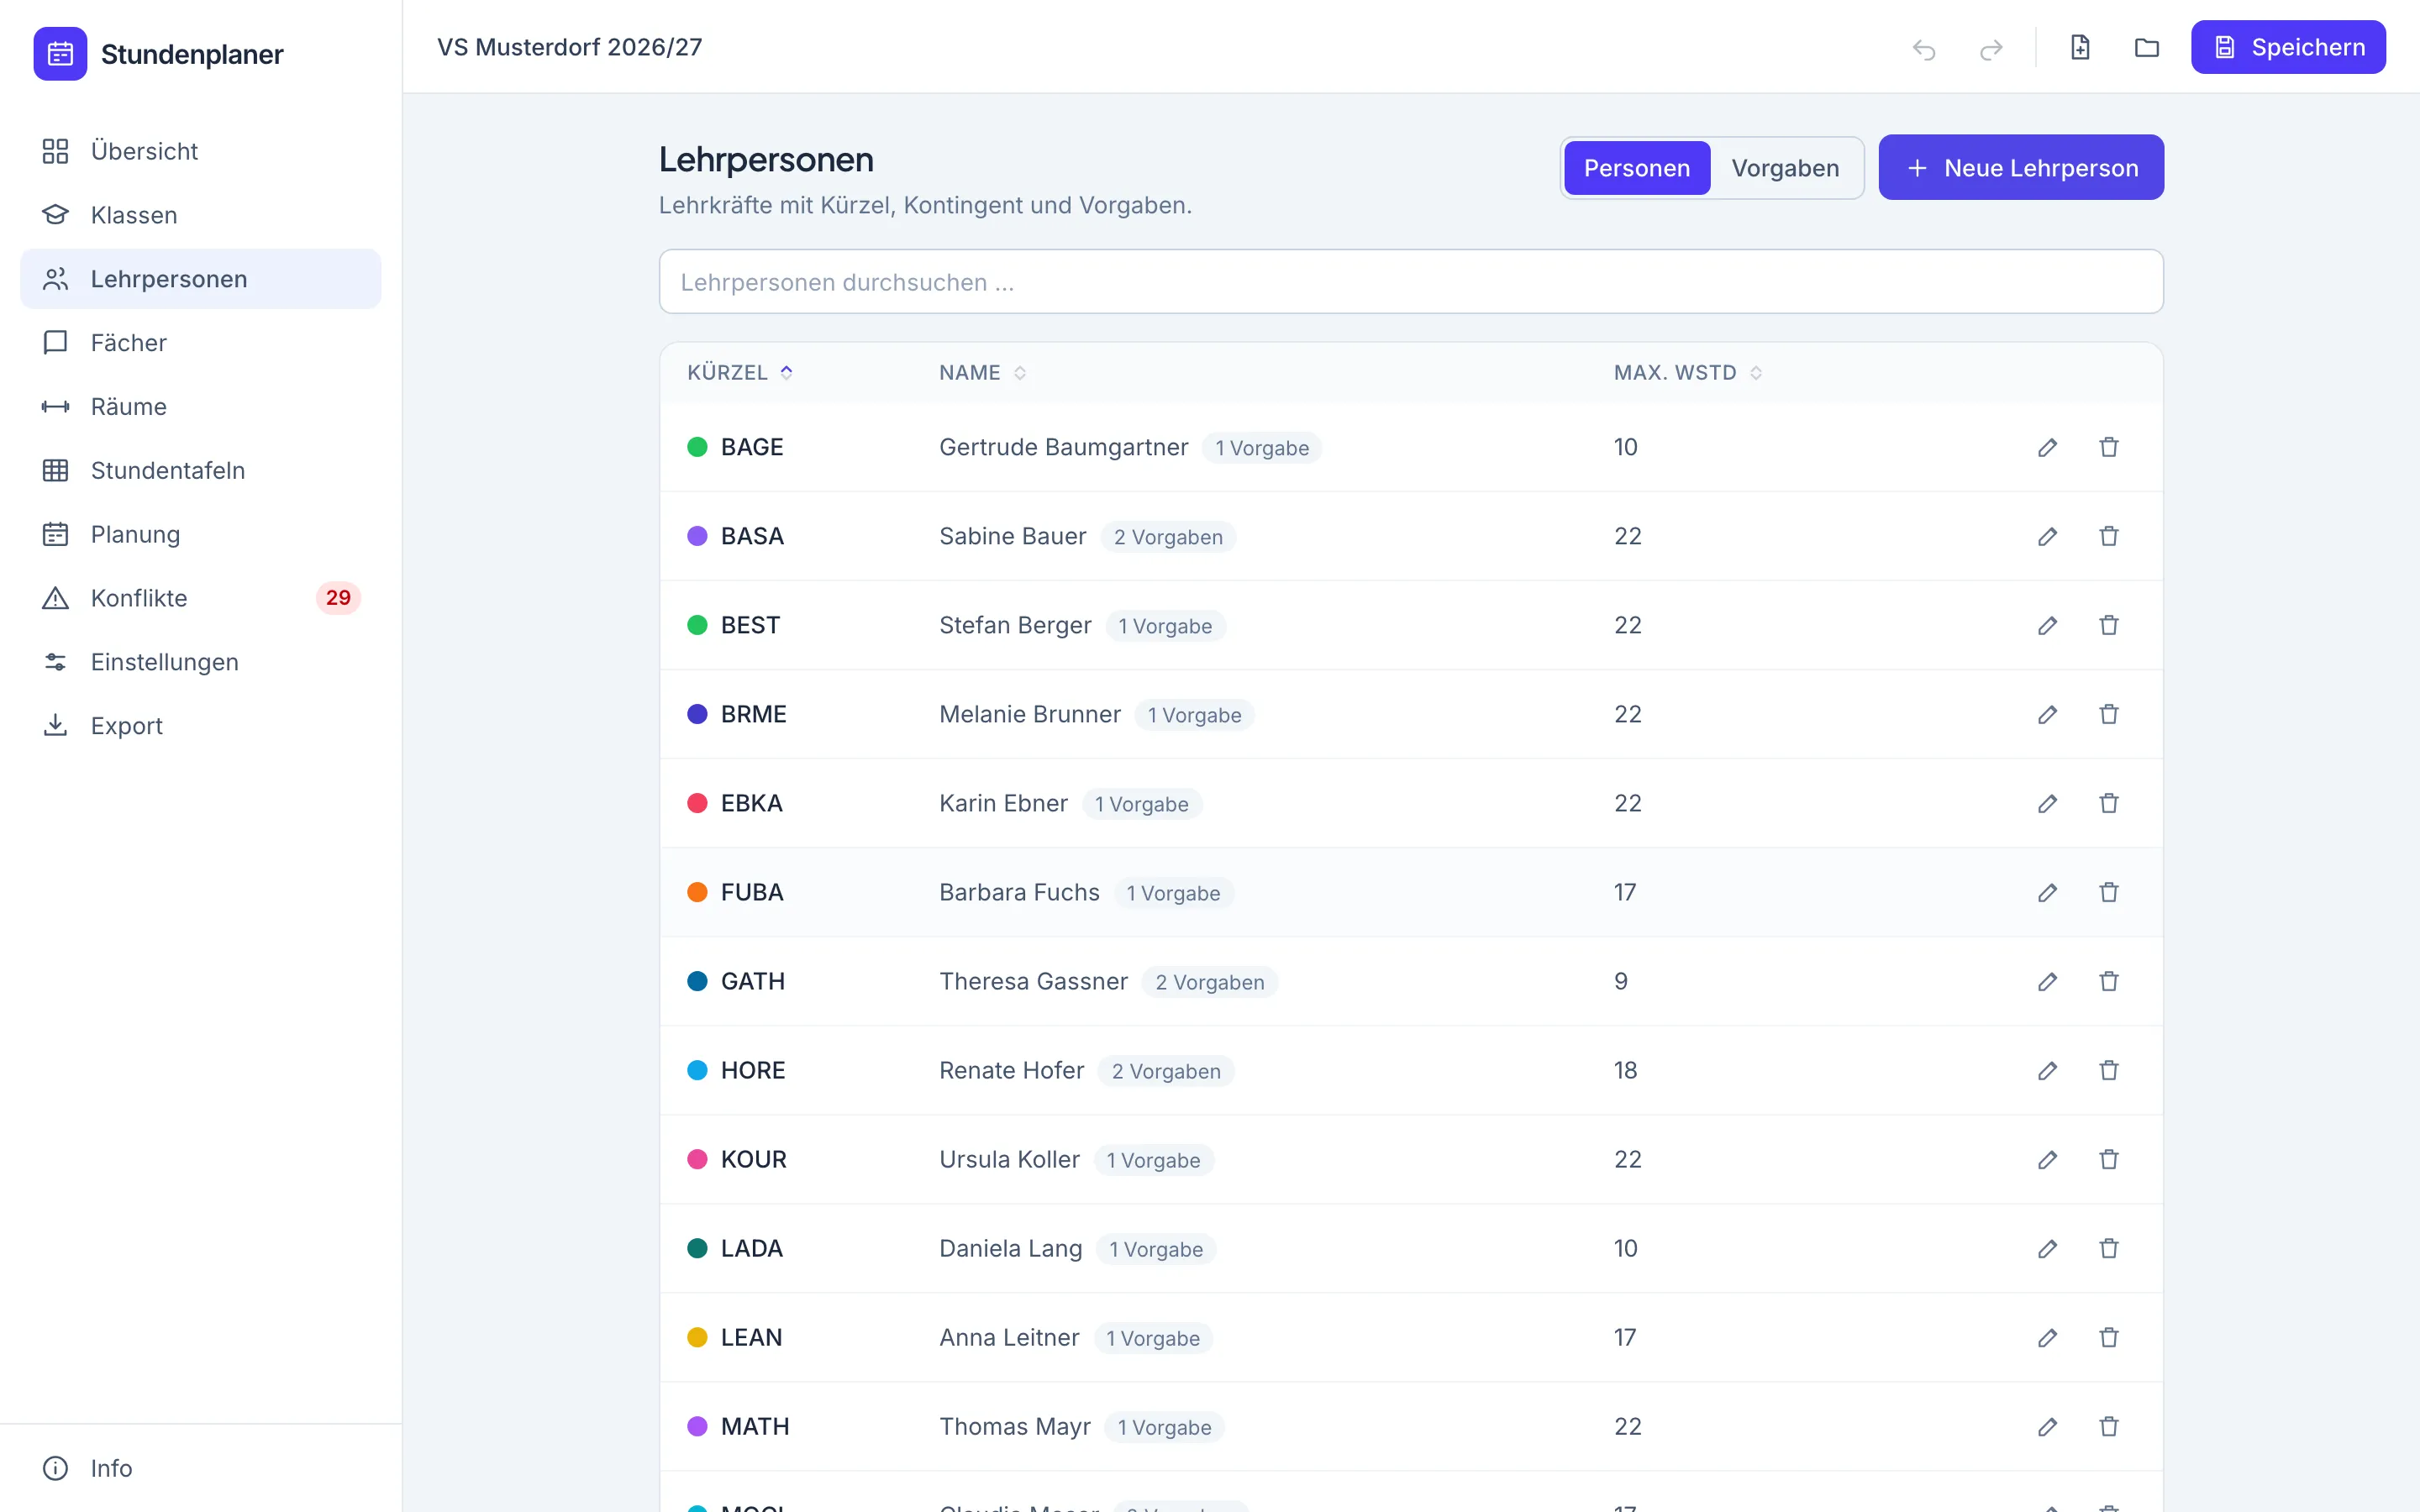Viewport: 2420px width, 1512px height.
Task: Delete the KOUR row via trash icon
Action: coord(2109,1159)
